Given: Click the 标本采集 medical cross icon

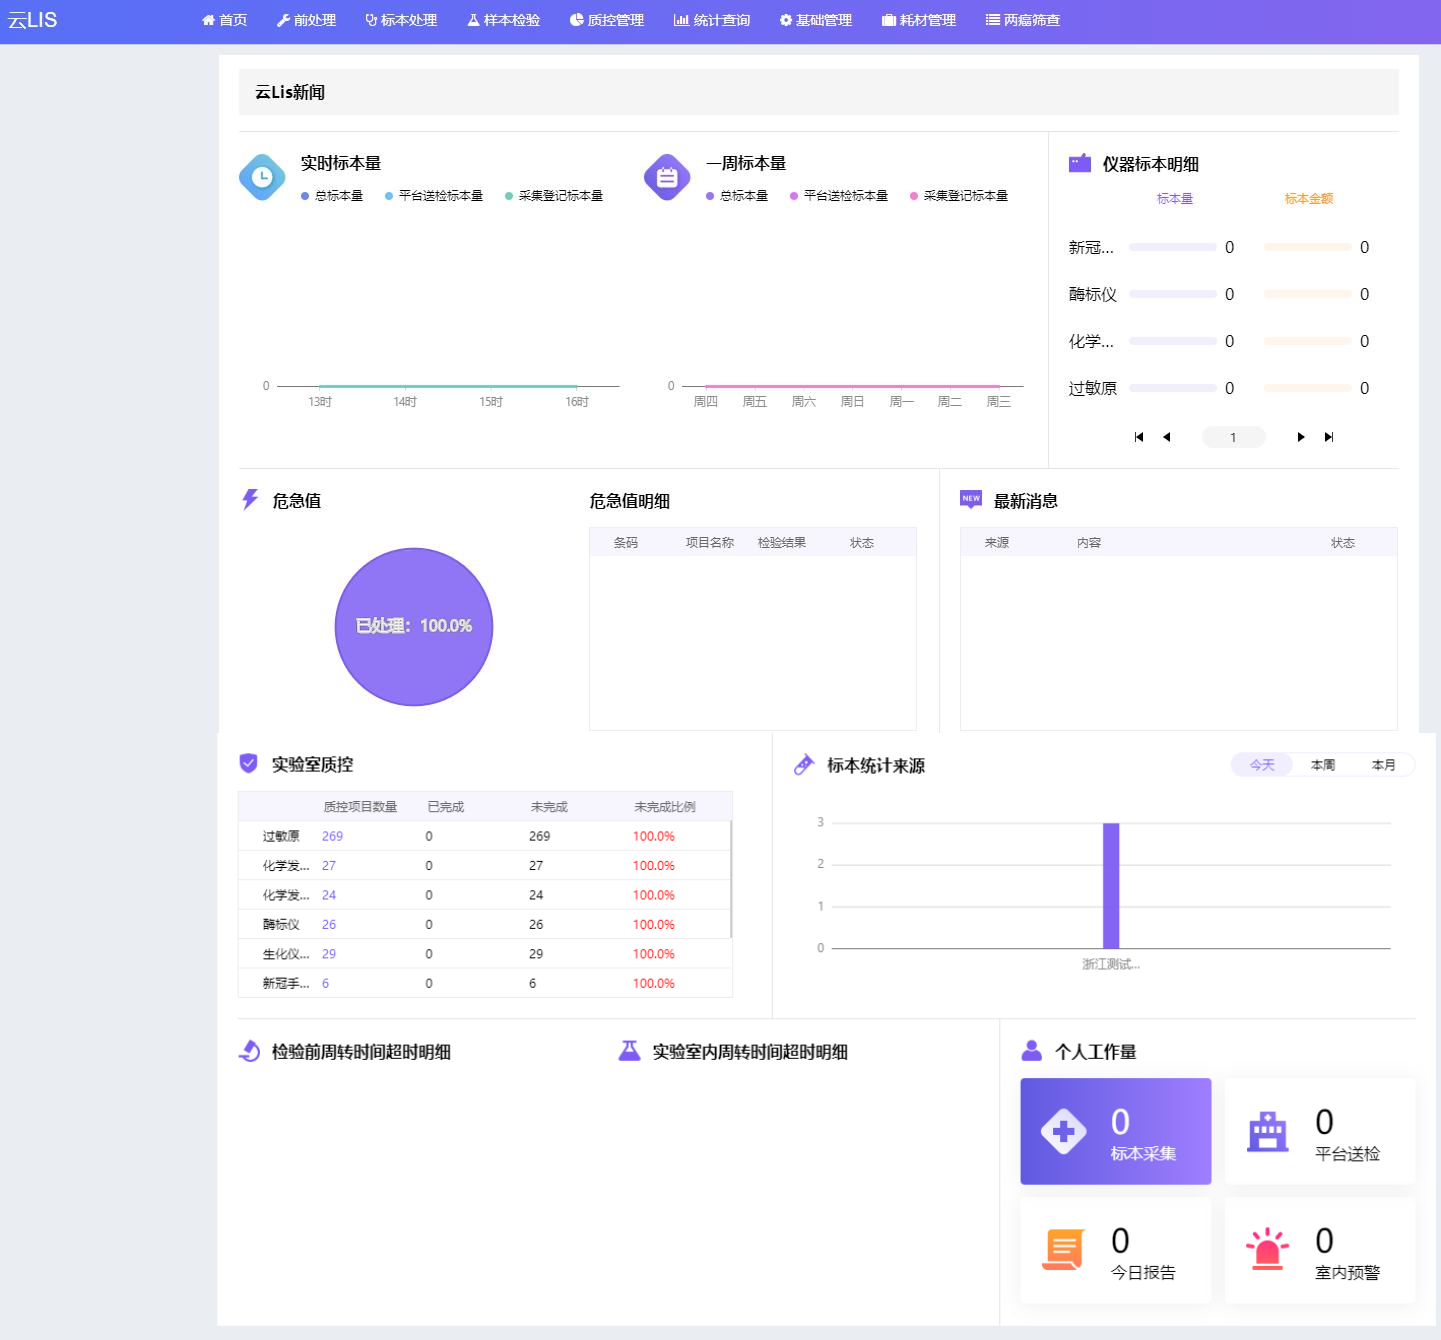Looking at the screenshot, I should tap(1064, 1131).
